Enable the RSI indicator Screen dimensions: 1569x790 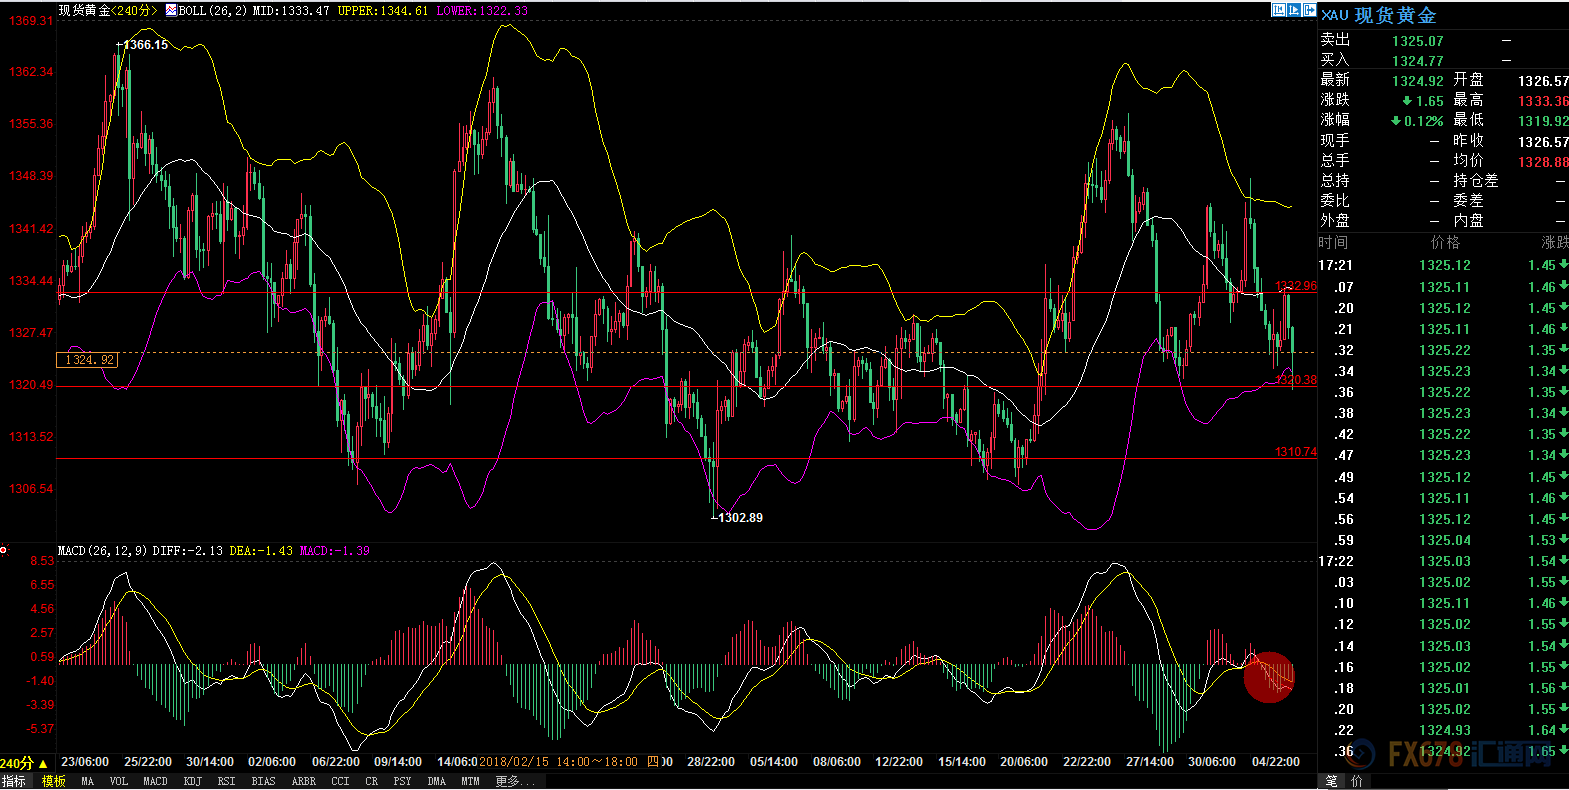pos(226,781)
